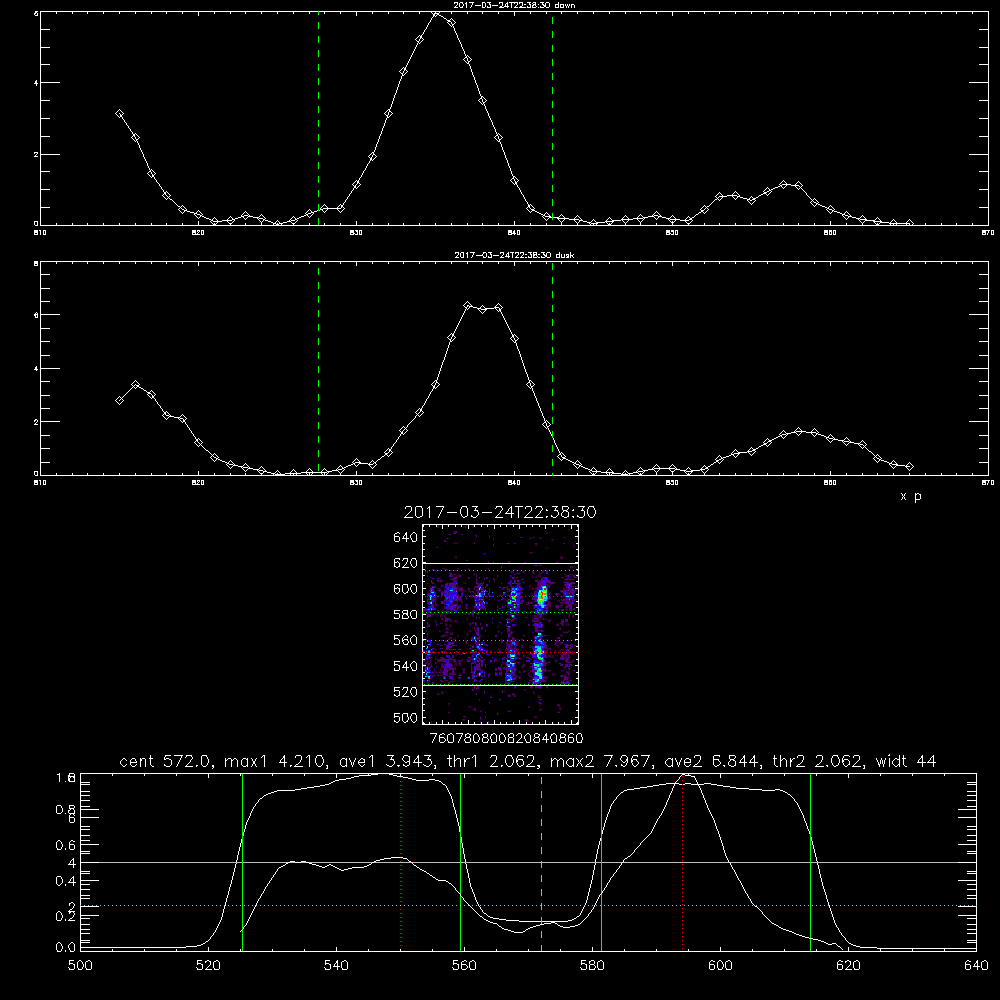The height and width of the screenshot is (1000, 1000).
Task: Click the green vertical line near 559 in the bottom plot
Action: point(460,861)
